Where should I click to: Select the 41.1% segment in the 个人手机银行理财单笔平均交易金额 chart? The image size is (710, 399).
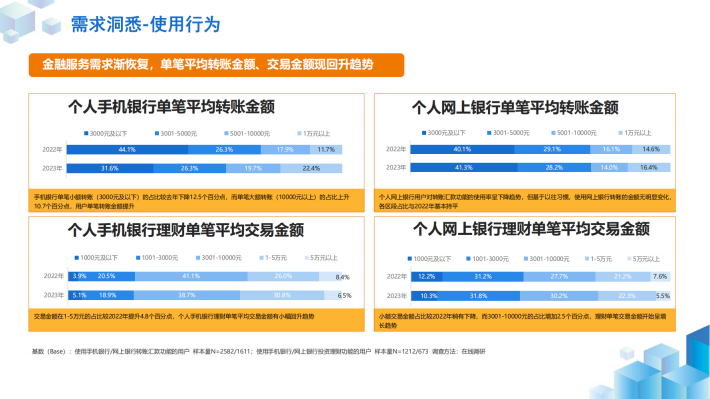[x=191, y=276]
